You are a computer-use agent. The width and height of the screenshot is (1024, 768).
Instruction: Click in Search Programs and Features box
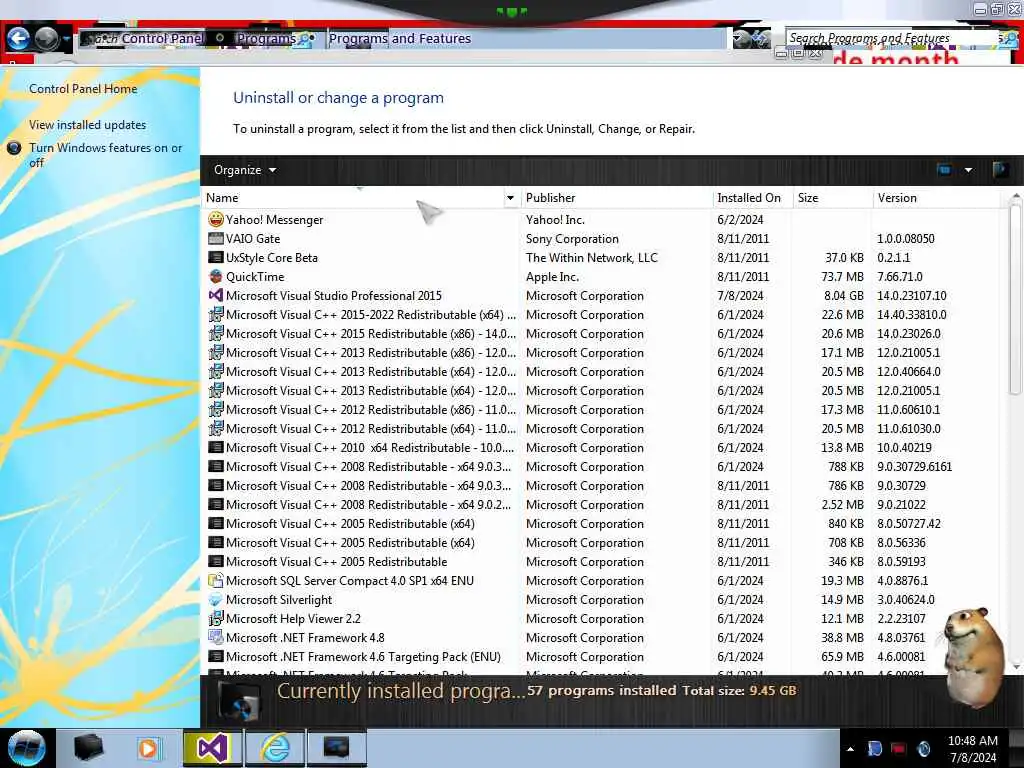pos(891,39)
